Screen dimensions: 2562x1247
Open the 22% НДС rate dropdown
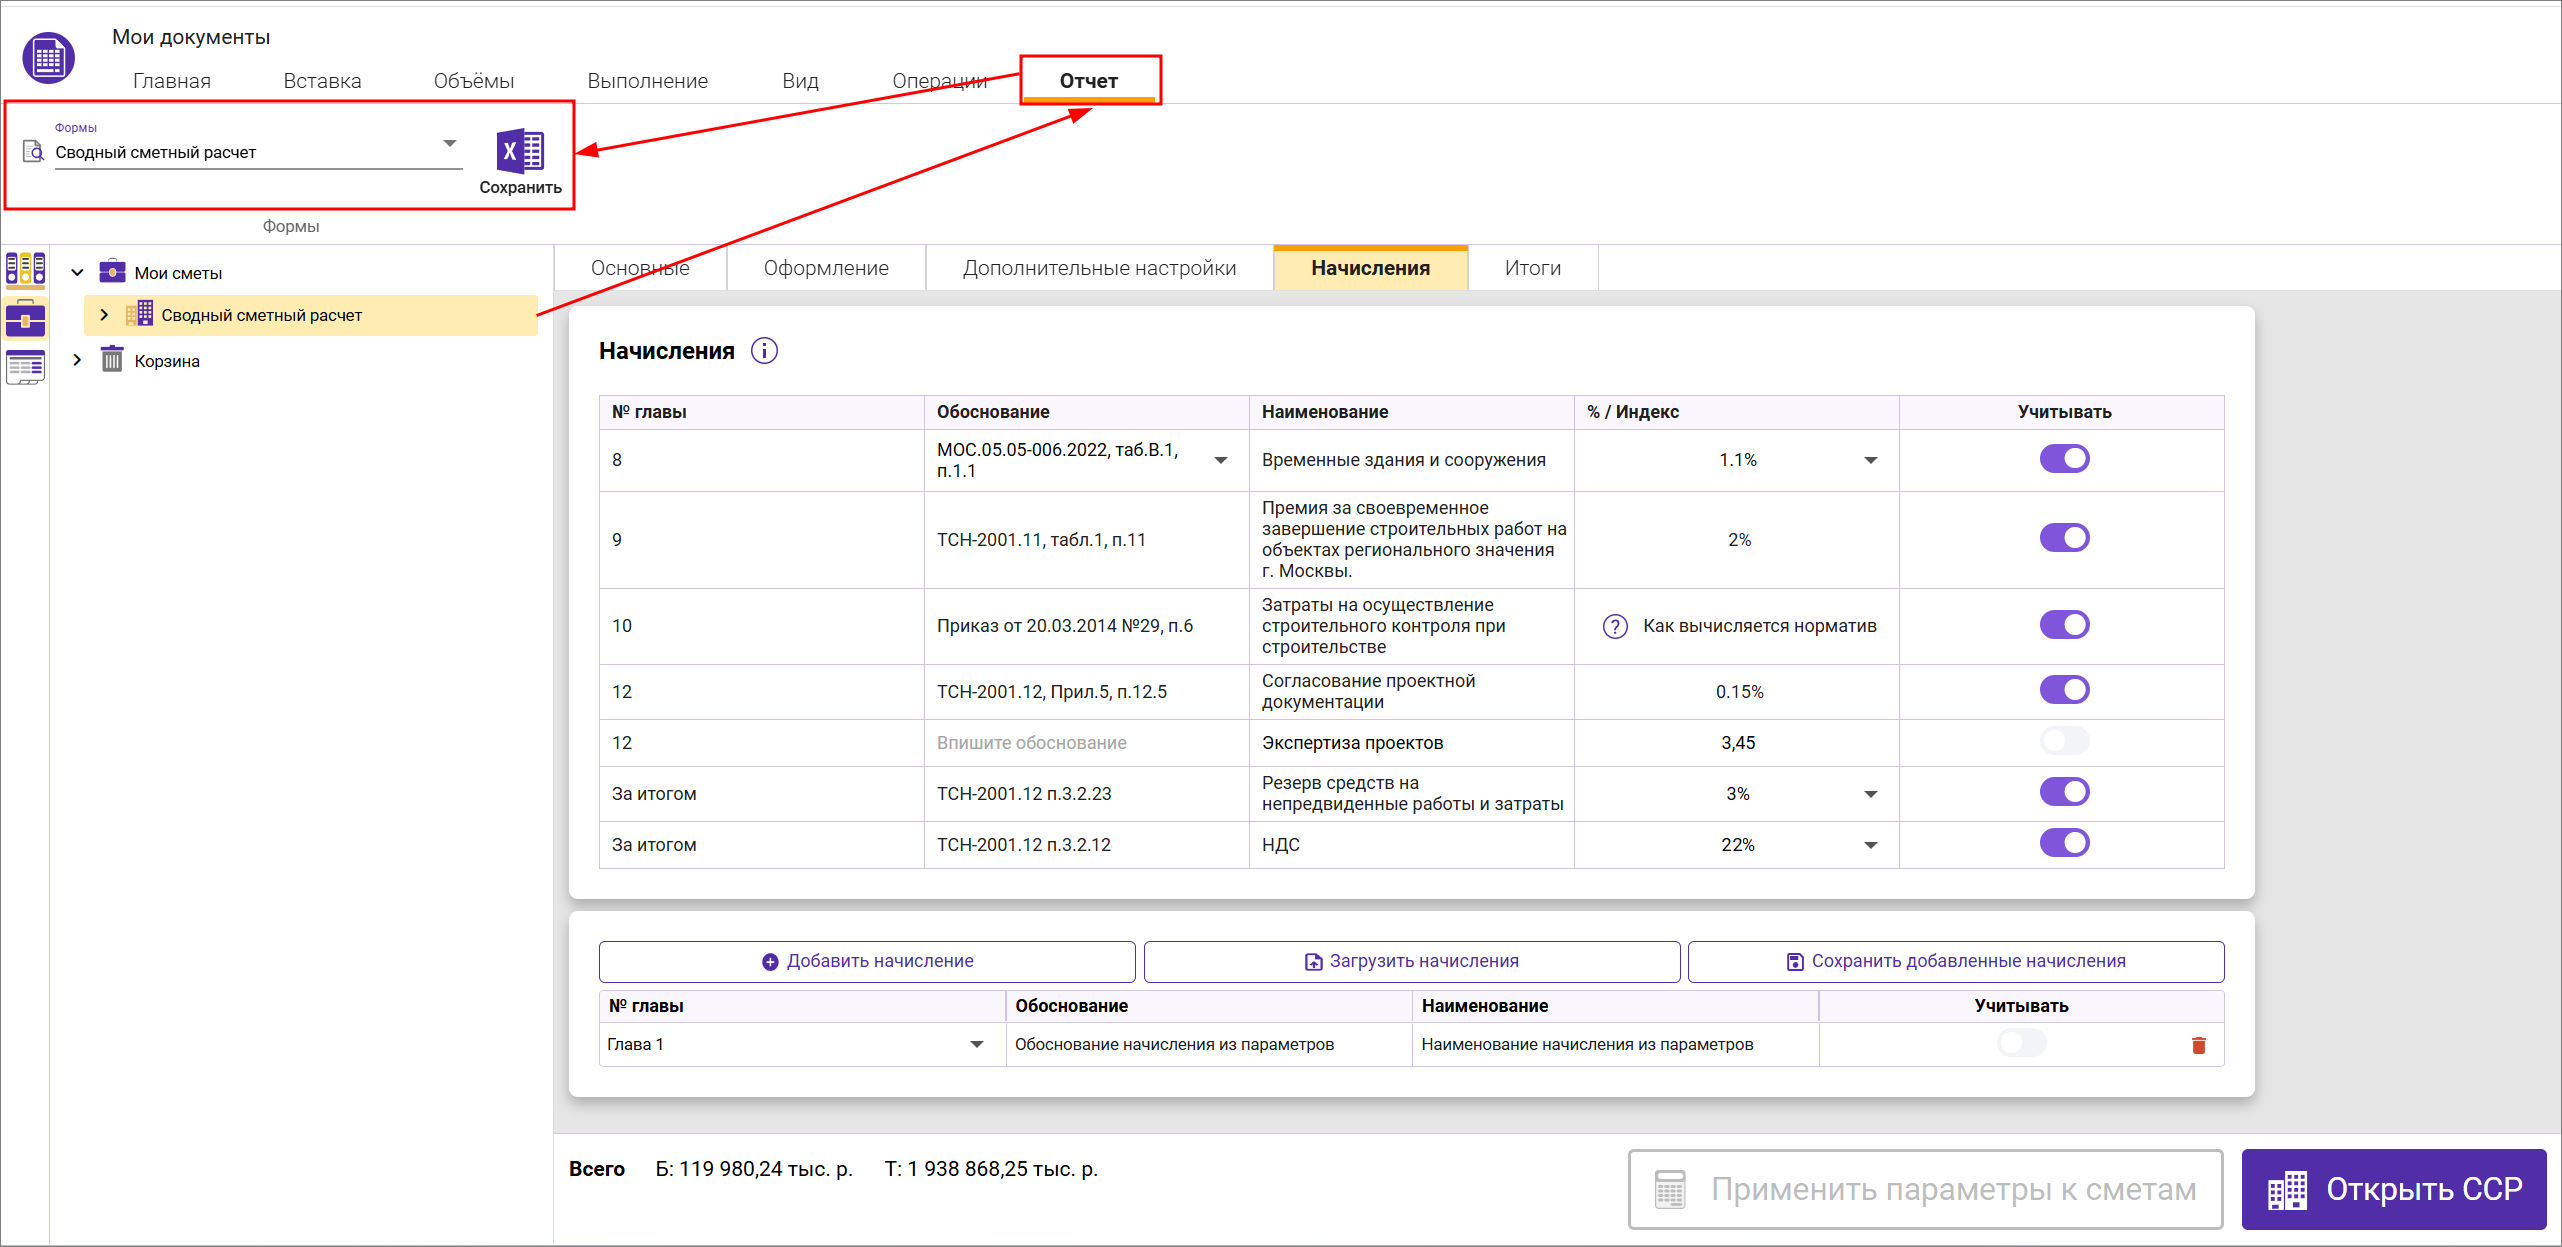coord(1870,845)
